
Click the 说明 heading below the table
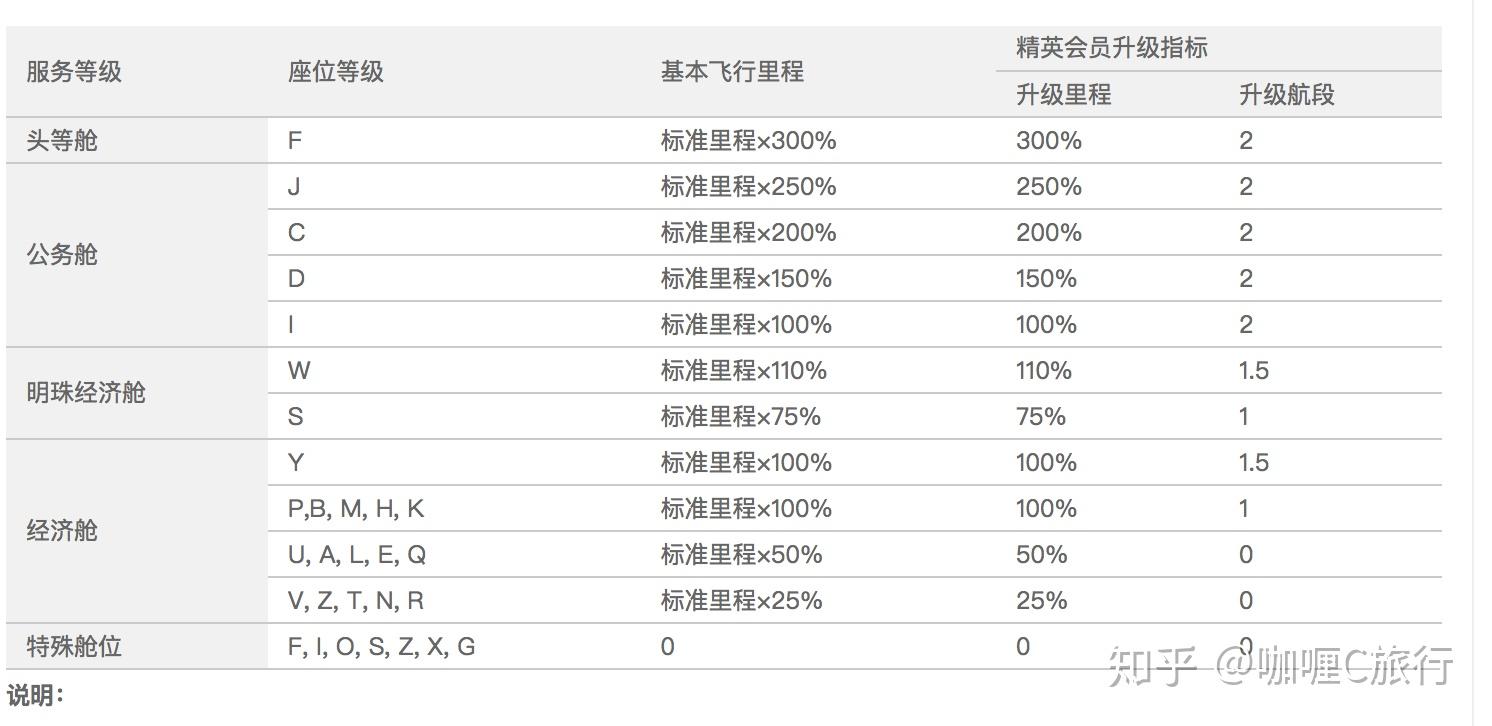35,696
